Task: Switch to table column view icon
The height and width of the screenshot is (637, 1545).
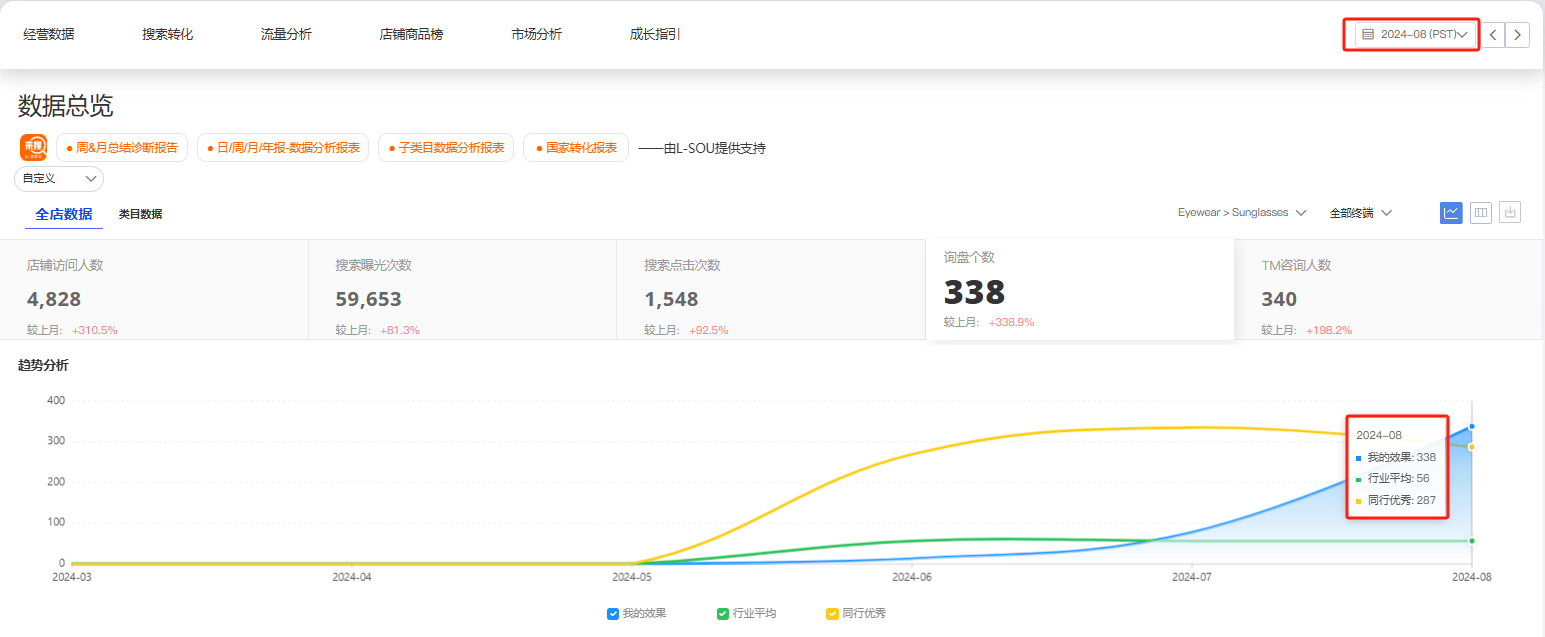Action: click(x=1481, y=212)
